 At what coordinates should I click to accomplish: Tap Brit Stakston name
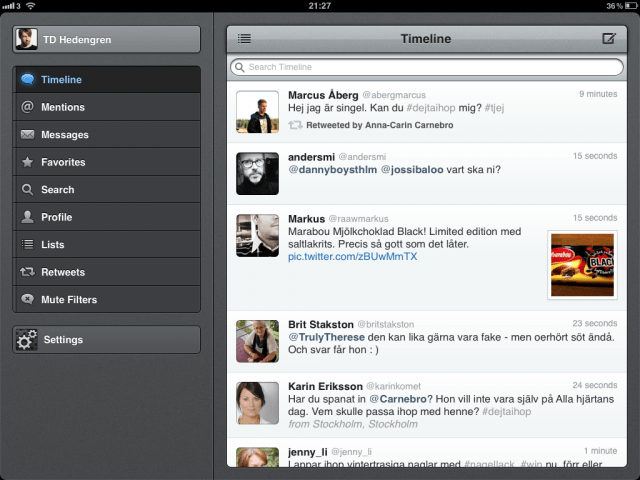[x=321, y=324]
